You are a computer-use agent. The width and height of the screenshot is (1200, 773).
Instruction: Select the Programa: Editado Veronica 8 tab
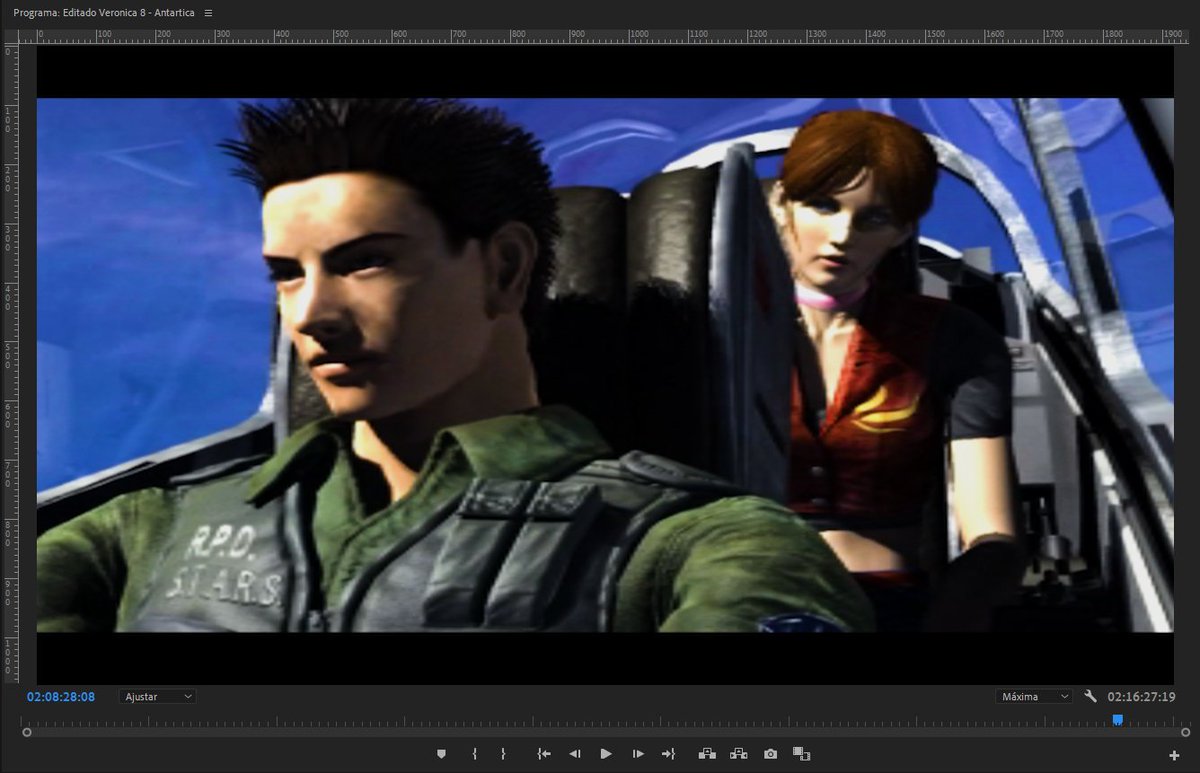coord(104,13)
